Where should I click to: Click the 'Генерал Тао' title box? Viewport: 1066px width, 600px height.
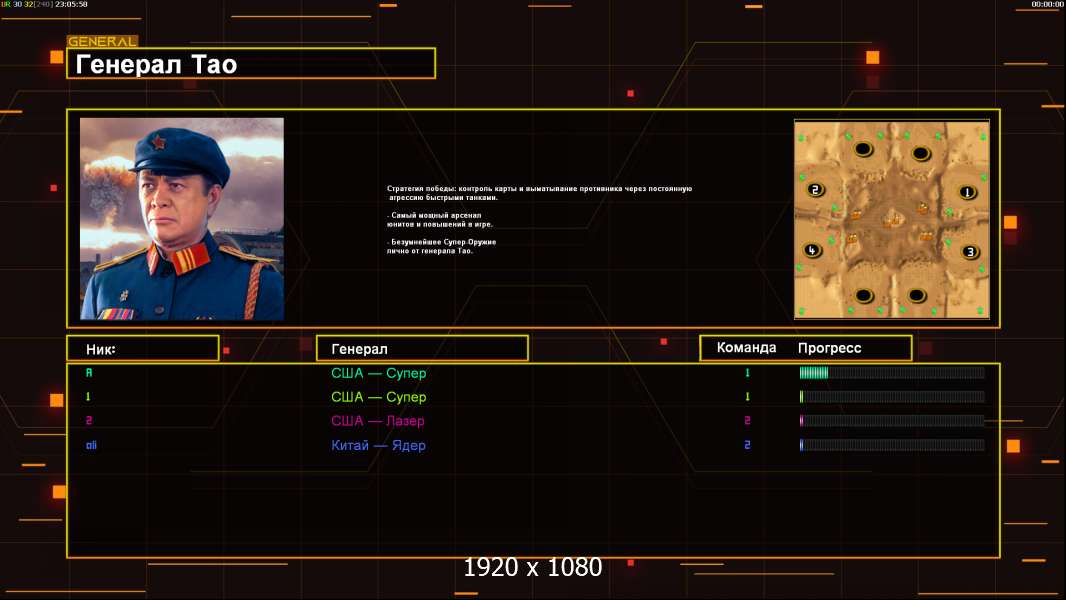pos(251,63)
